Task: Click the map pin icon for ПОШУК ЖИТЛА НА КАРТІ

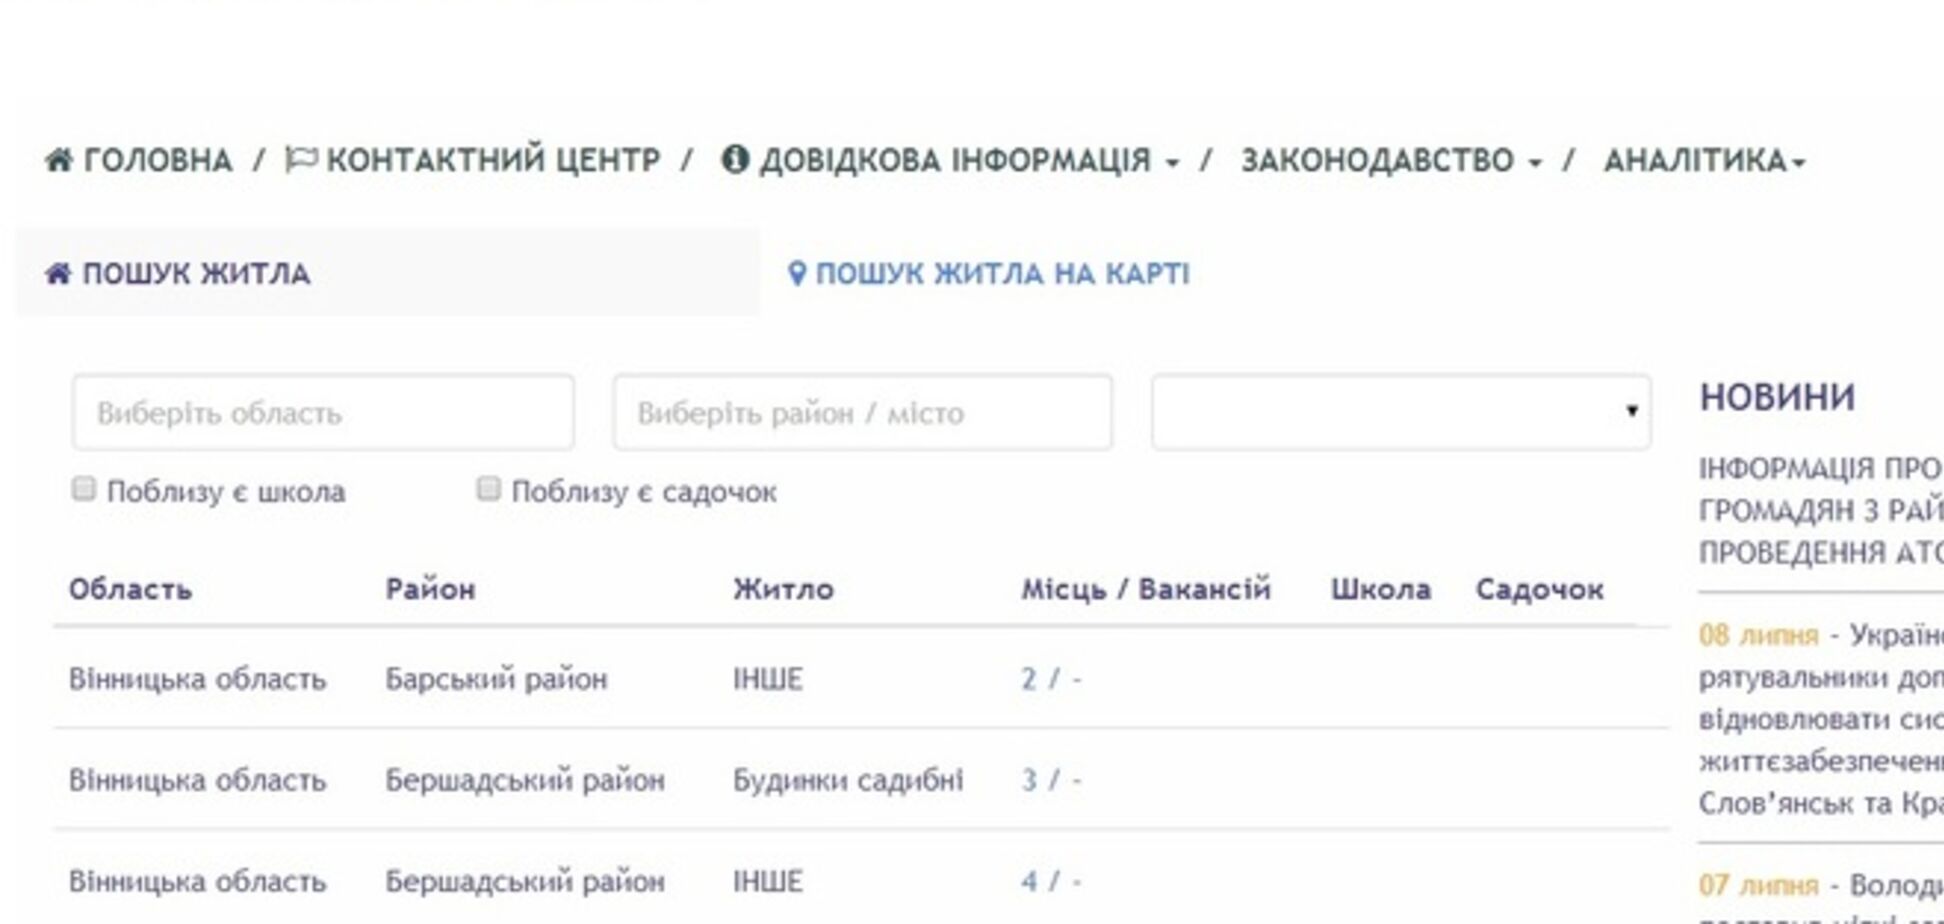Action: [797, 273]
